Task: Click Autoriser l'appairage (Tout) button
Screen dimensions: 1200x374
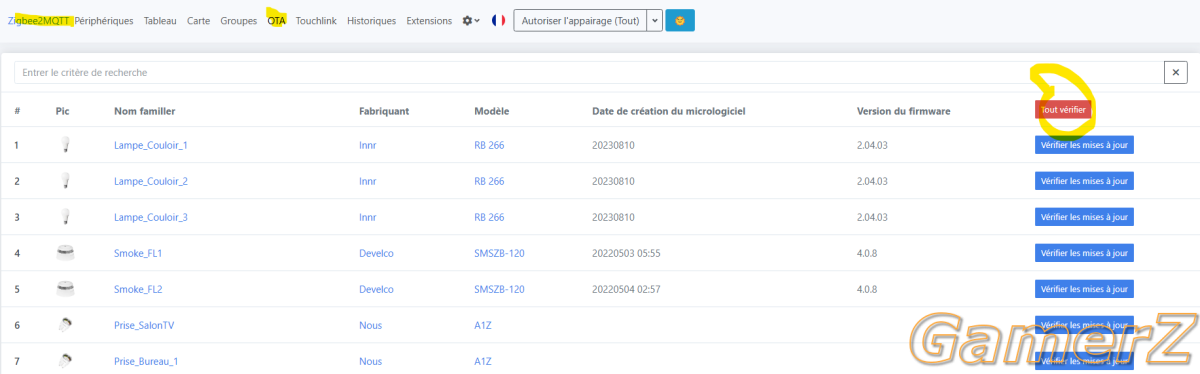Action: 581,20
